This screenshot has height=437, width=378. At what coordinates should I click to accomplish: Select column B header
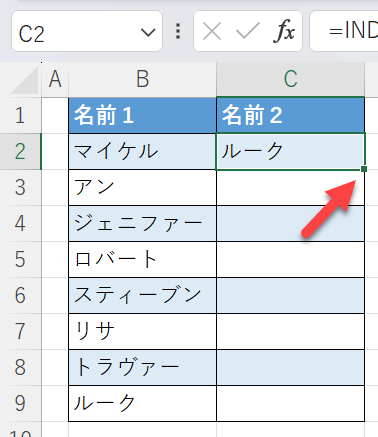point(142,79)
